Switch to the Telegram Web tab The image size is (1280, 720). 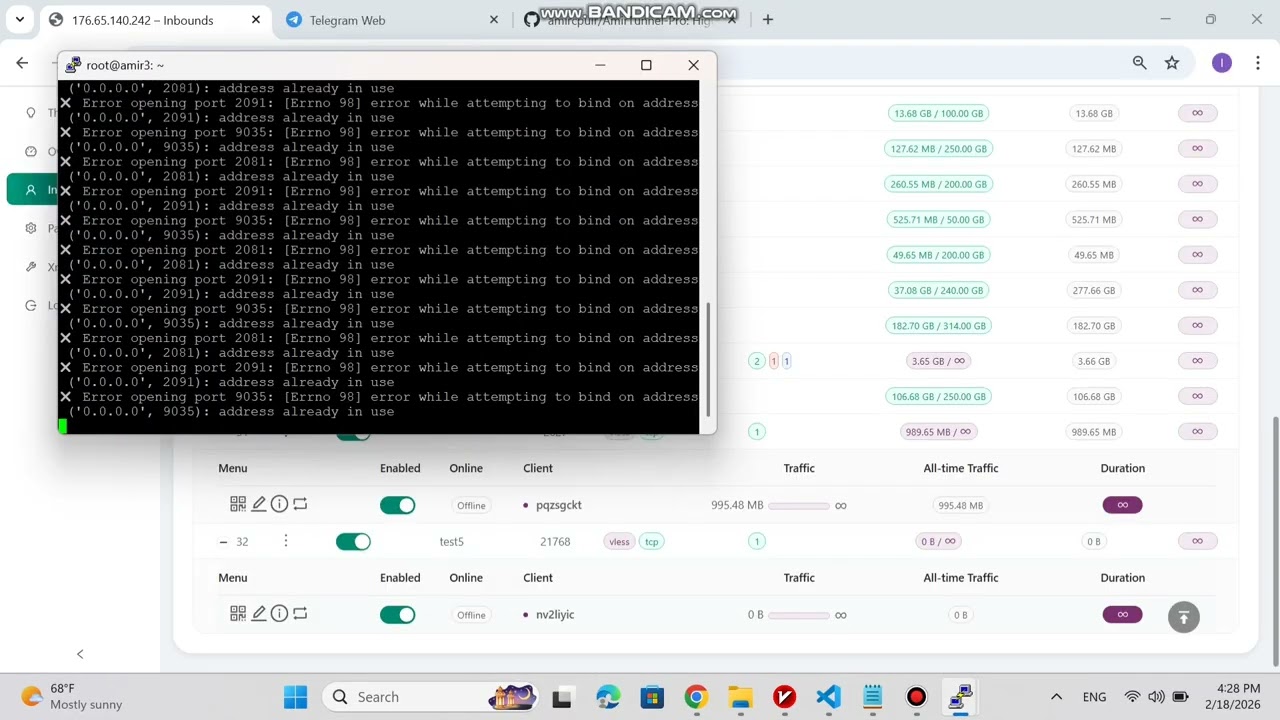tap(390, 20)
